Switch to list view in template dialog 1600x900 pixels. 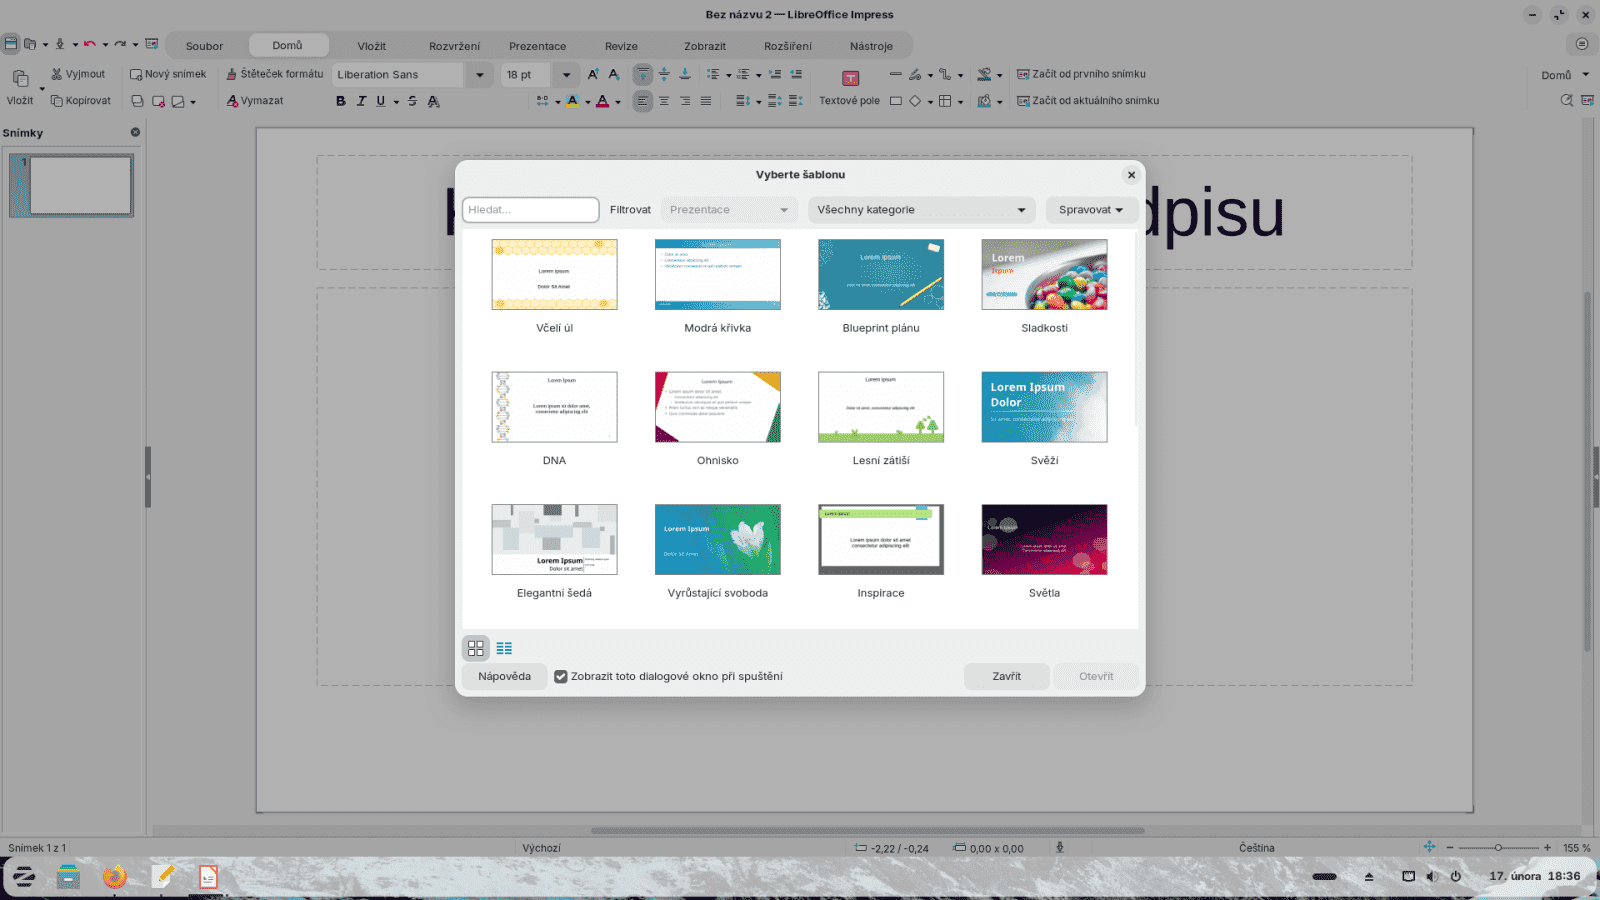tap(504, 648)
